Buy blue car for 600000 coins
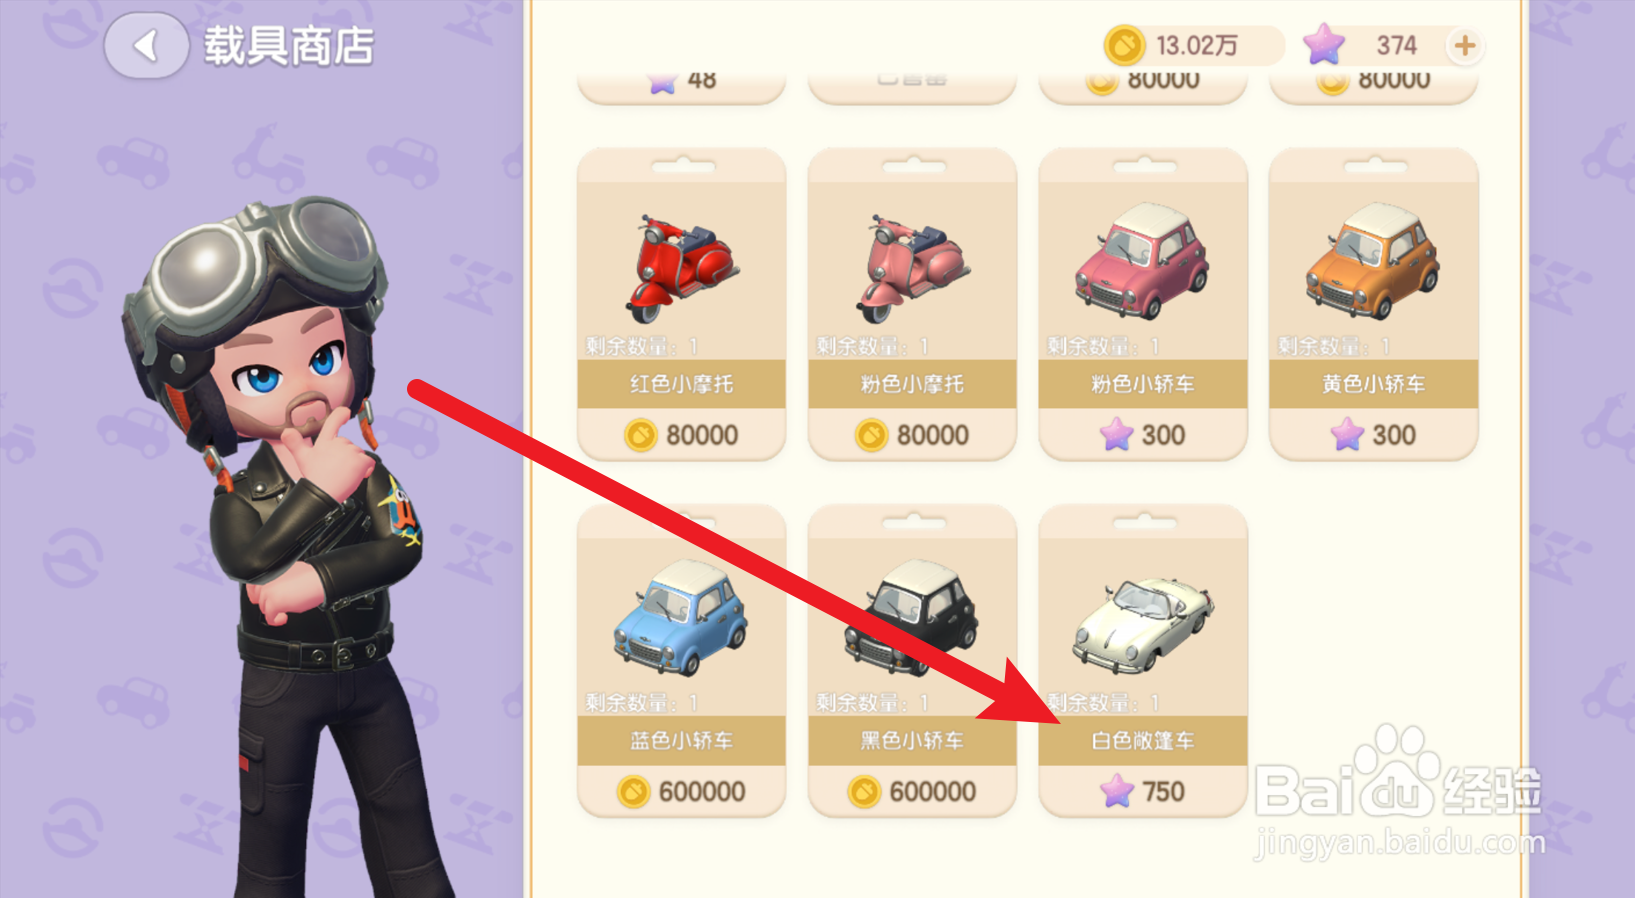 tap(682, 791)
